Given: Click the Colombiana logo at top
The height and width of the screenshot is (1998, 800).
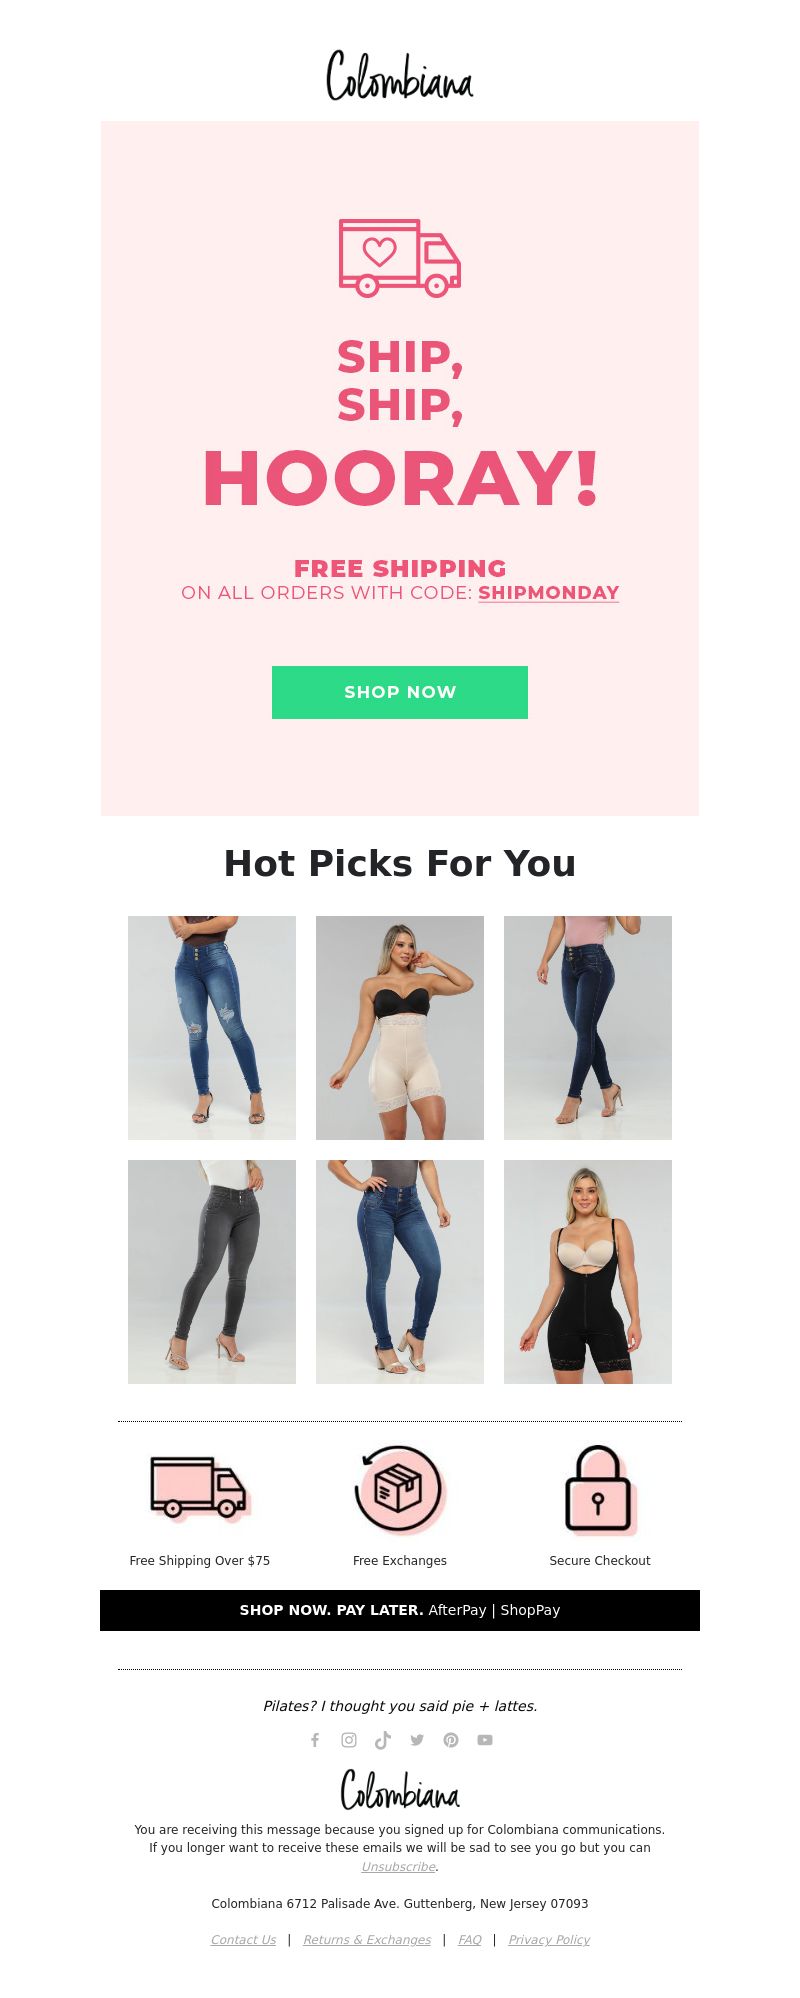Looking at the screenshot, I should [x=400, y=76].
